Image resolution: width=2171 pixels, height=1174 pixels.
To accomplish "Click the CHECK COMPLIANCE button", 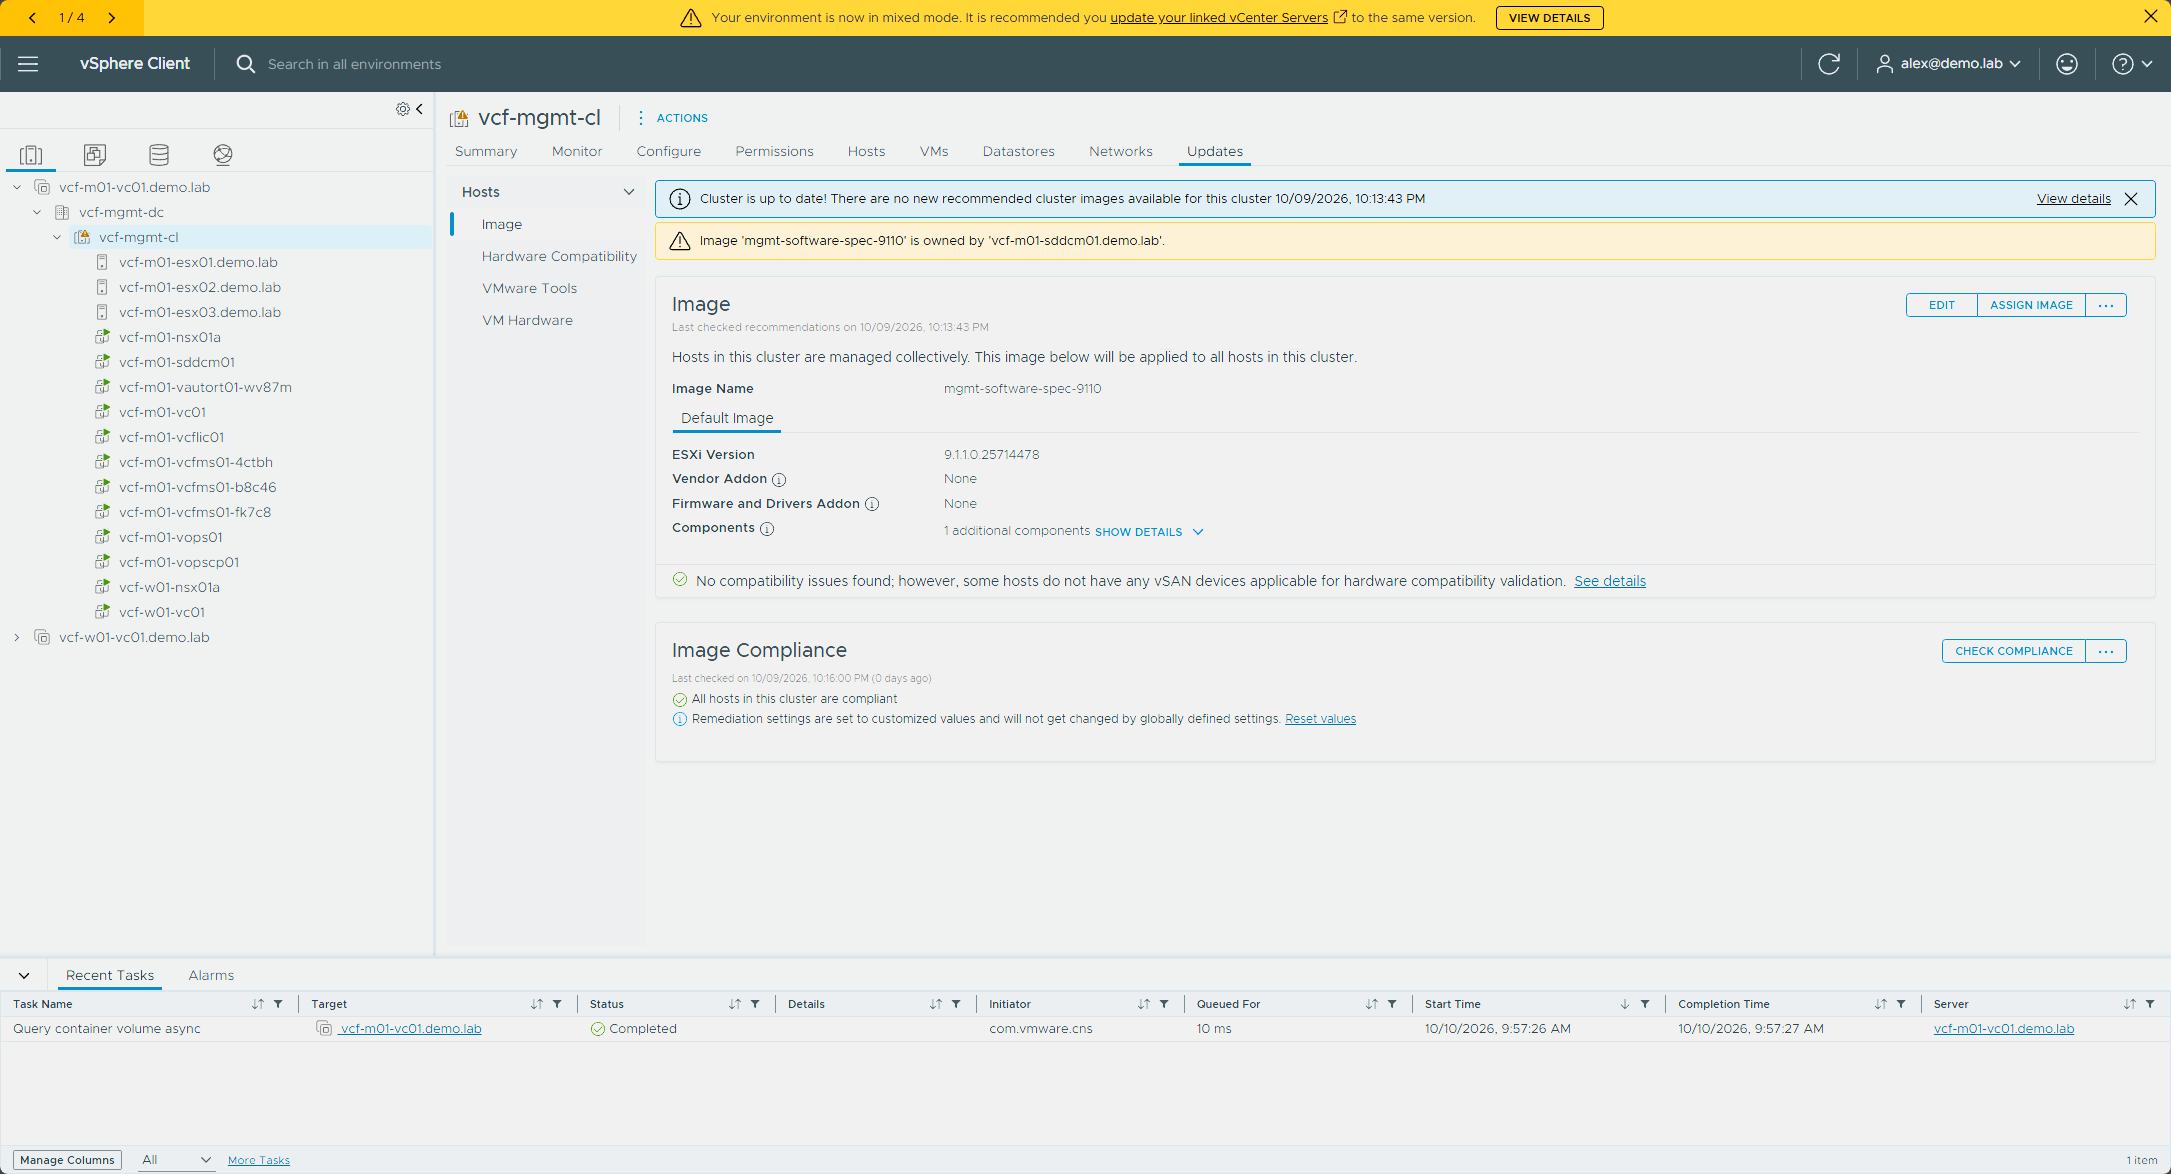I will [2014, 651].
